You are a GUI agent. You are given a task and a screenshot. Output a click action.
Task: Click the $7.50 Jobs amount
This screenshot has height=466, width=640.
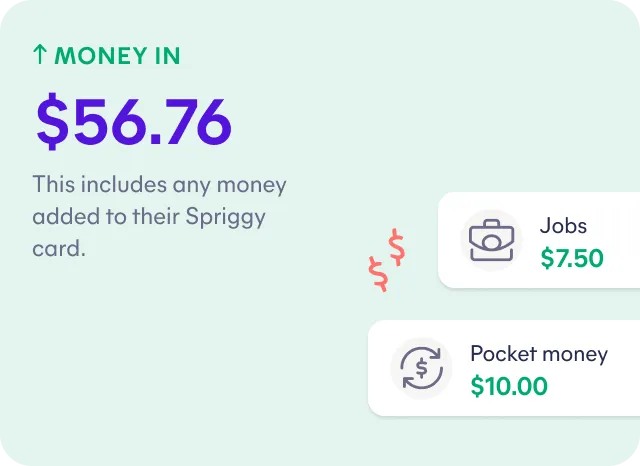pyautogui.click(x=572, y=259)
